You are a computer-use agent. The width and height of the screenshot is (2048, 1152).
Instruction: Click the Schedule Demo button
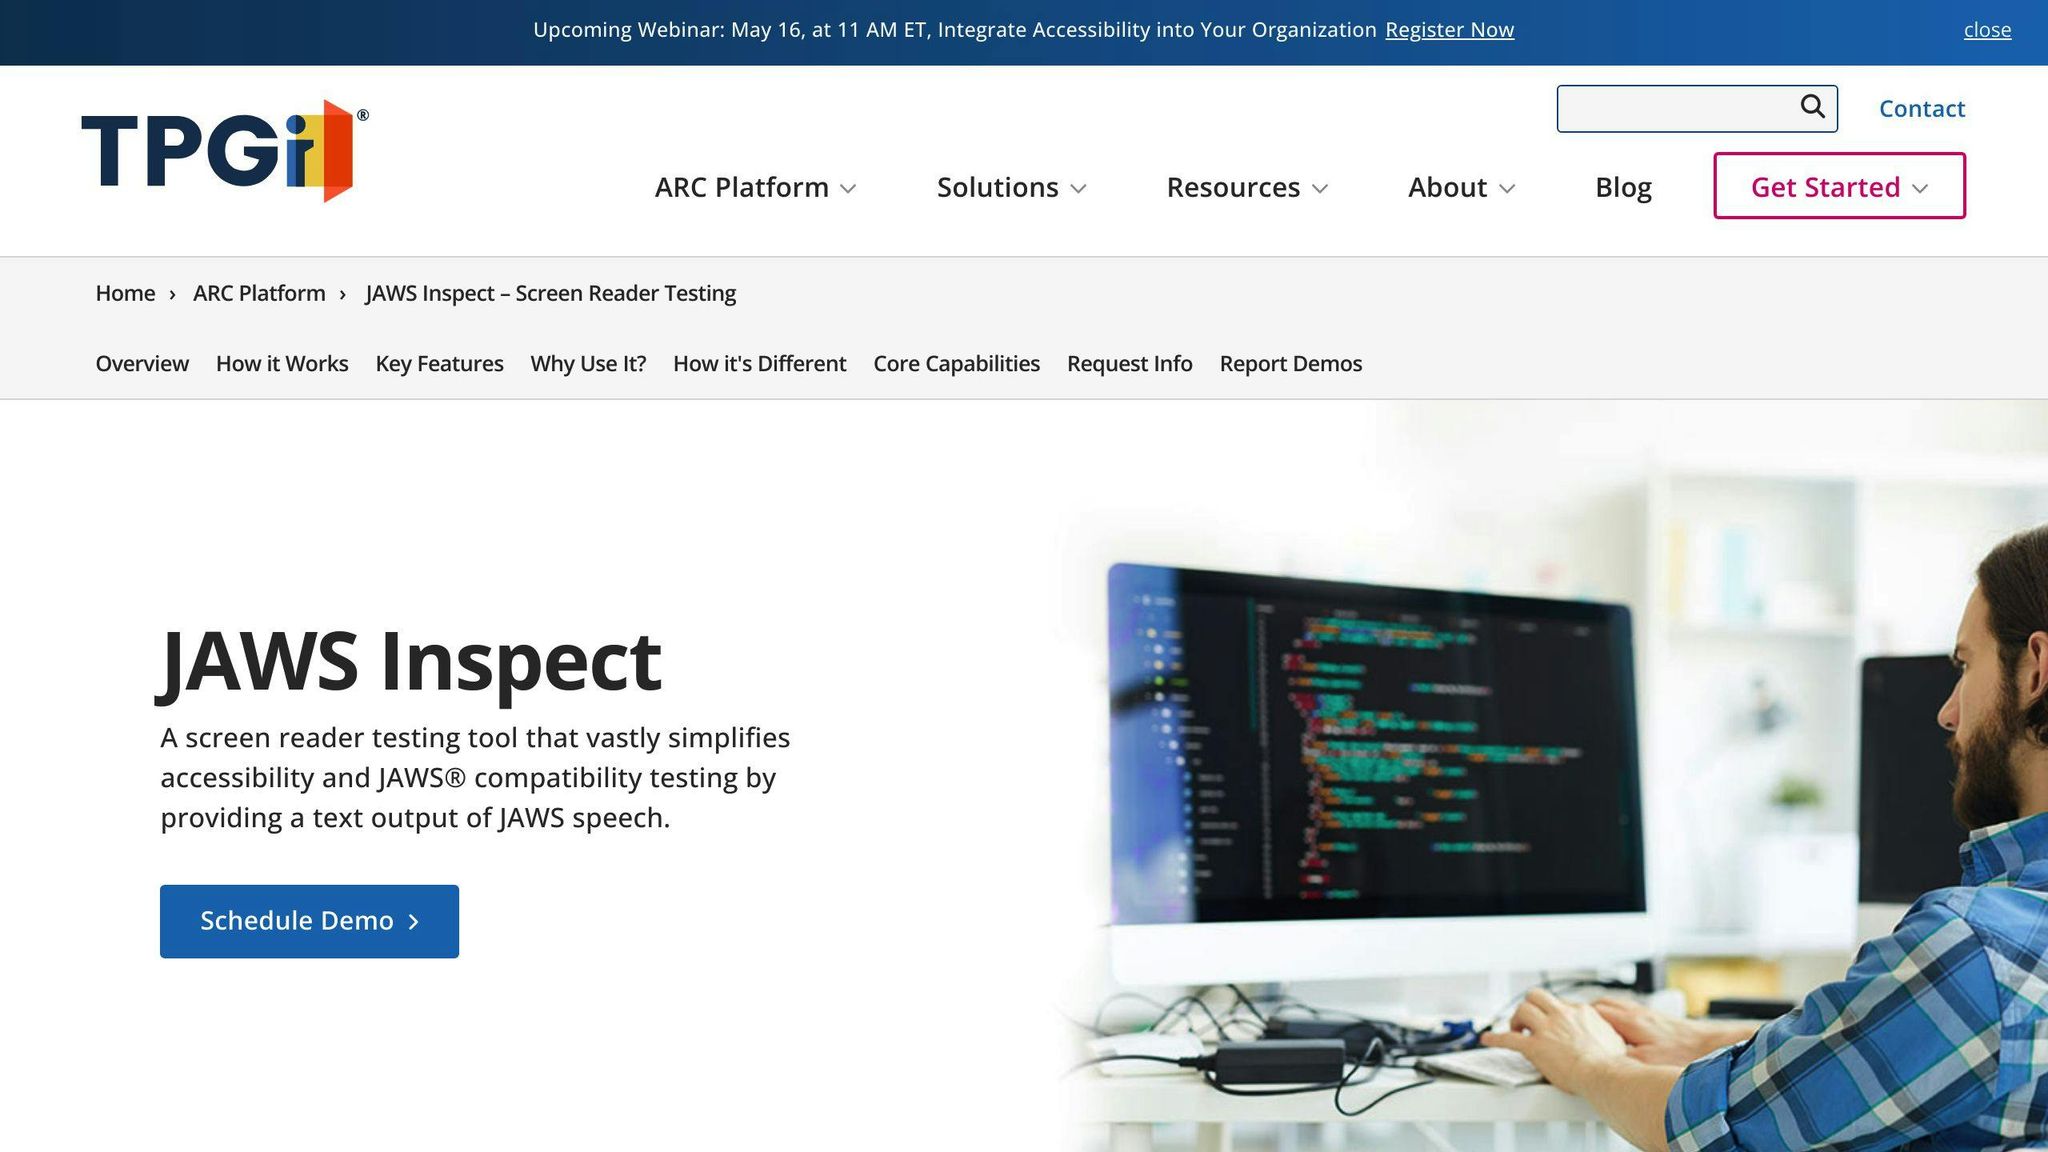click(x=309, y=921)
